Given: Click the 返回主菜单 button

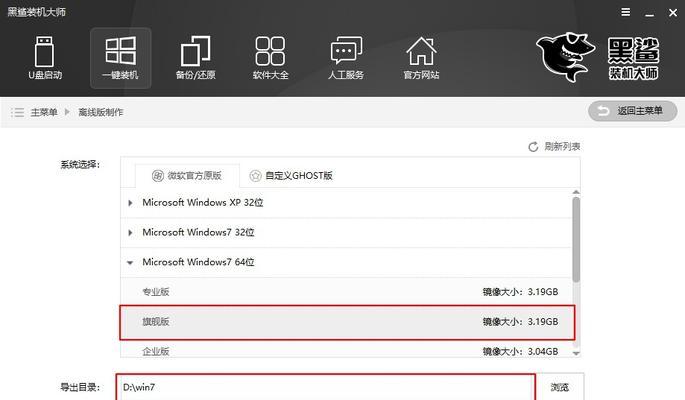Looking at the screenshot, I should click(633, 111).
